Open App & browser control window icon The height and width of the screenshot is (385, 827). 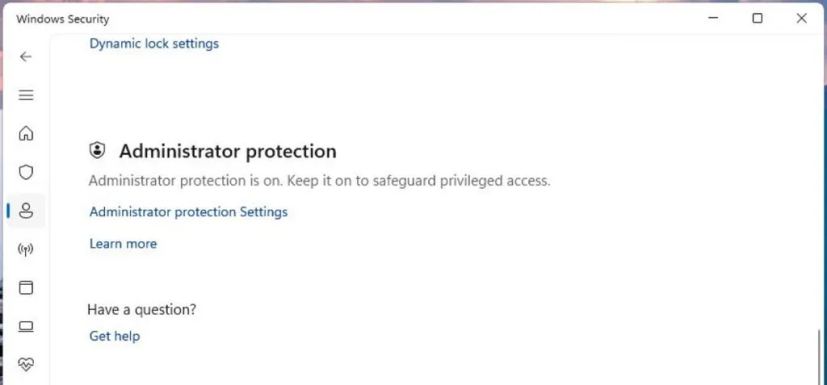pyautogui.click(x=26, y=288)
